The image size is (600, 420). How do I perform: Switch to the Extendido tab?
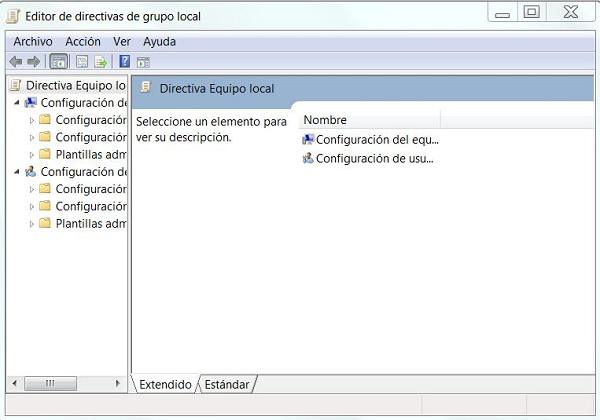(x=165, y=384)
